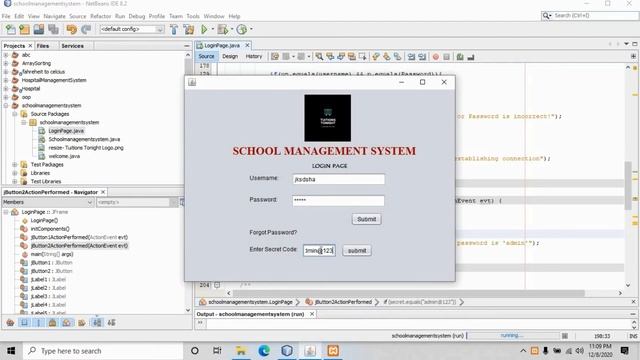The image size is (640, 360).
Task: Click the editor horizontal scrollbar
Action: click(408, 293)
